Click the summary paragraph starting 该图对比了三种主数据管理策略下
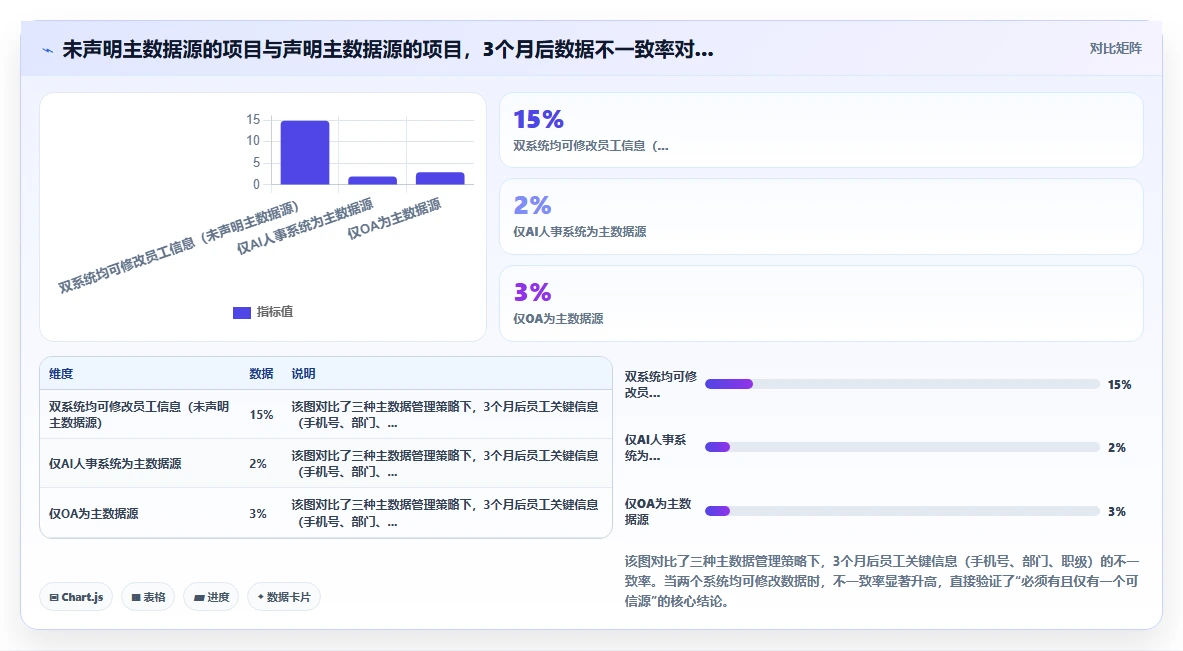 click(x=882, y=581)
